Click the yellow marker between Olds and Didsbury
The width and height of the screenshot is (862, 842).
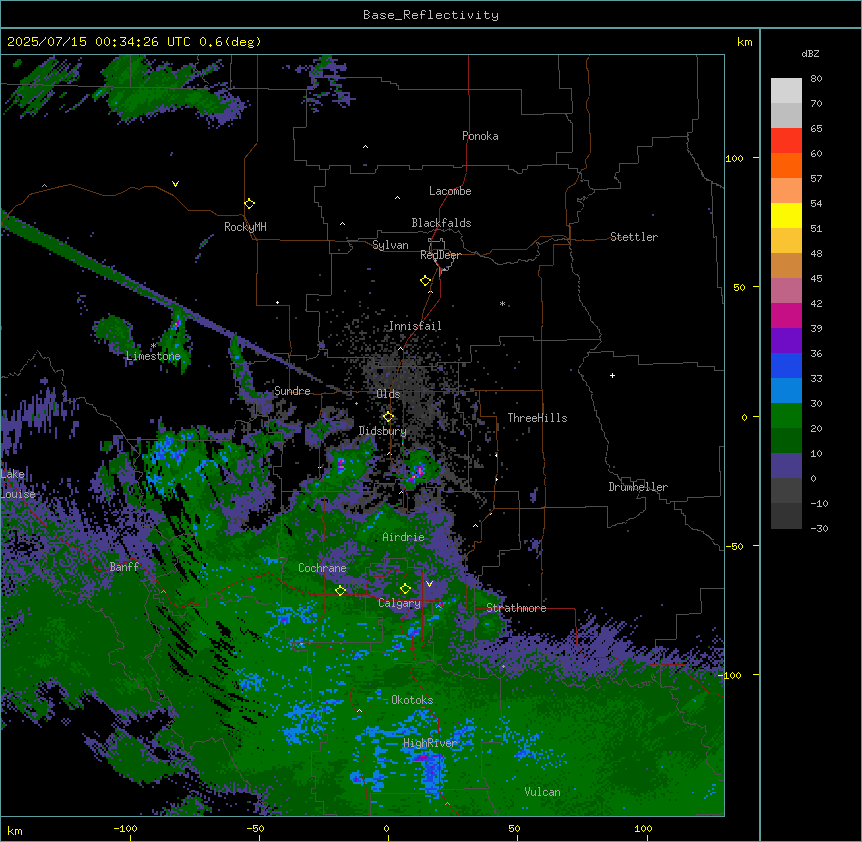point(389,417)
